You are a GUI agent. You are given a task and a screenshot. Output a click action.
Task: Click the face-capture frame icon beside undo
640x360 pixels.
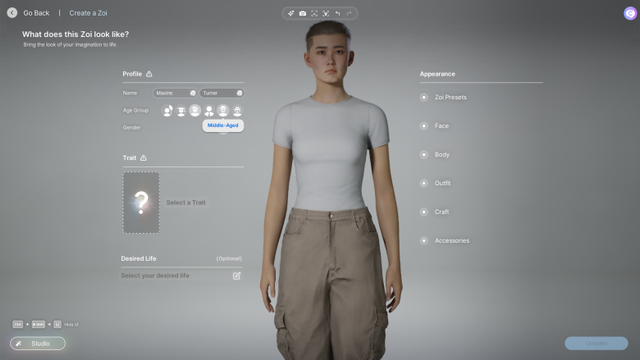(326, 13)
